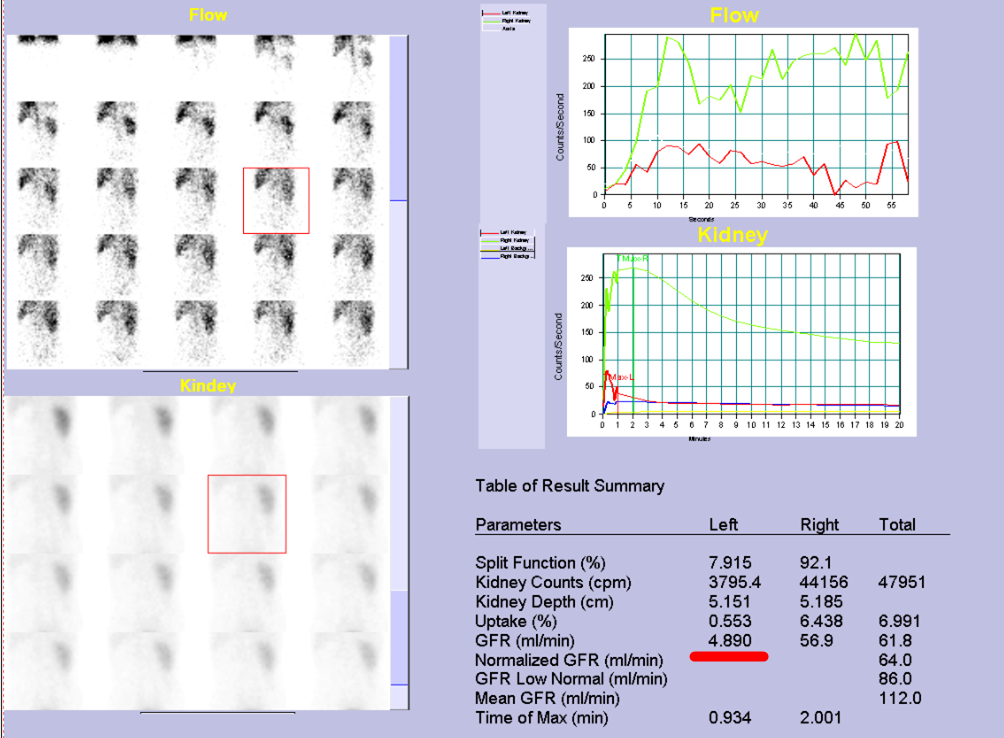Click the red underline beneath left GFR

pos(729,657)
